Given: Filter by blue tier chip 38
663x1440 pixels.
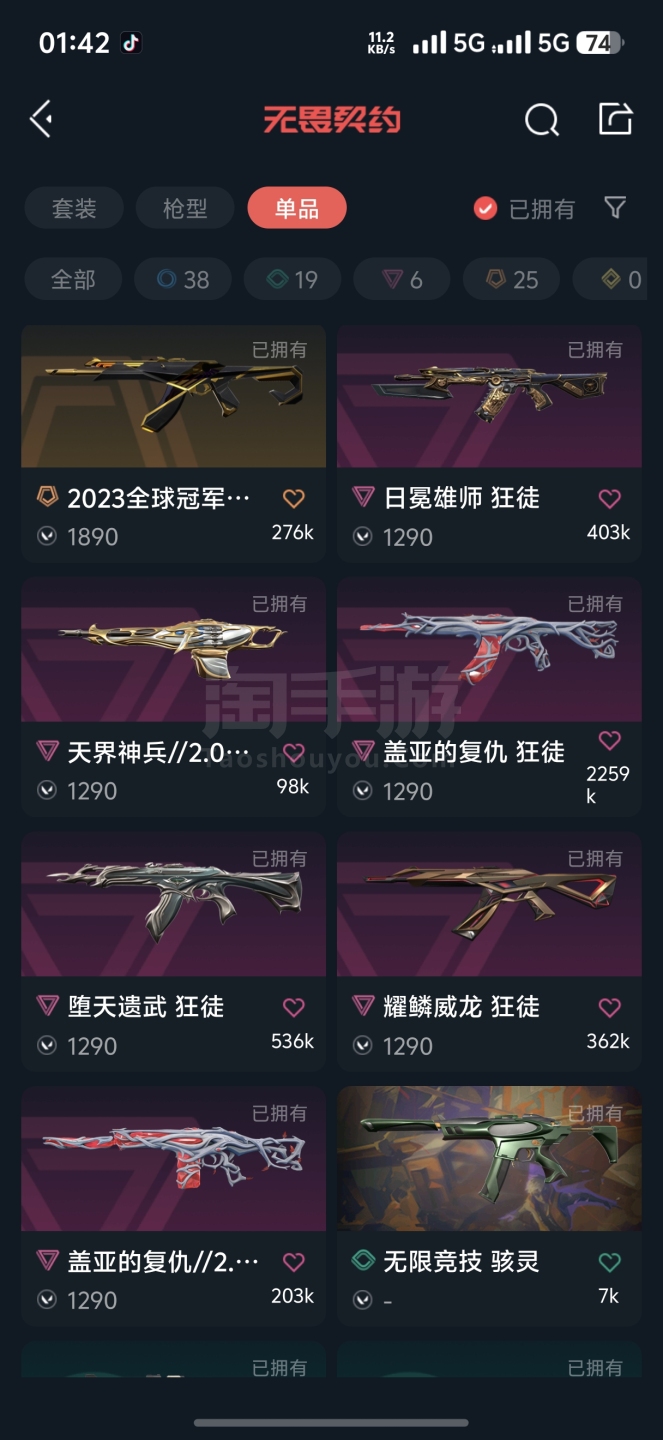Looking at the screenshot, I should pyautogui.click(x=183, y=280).
